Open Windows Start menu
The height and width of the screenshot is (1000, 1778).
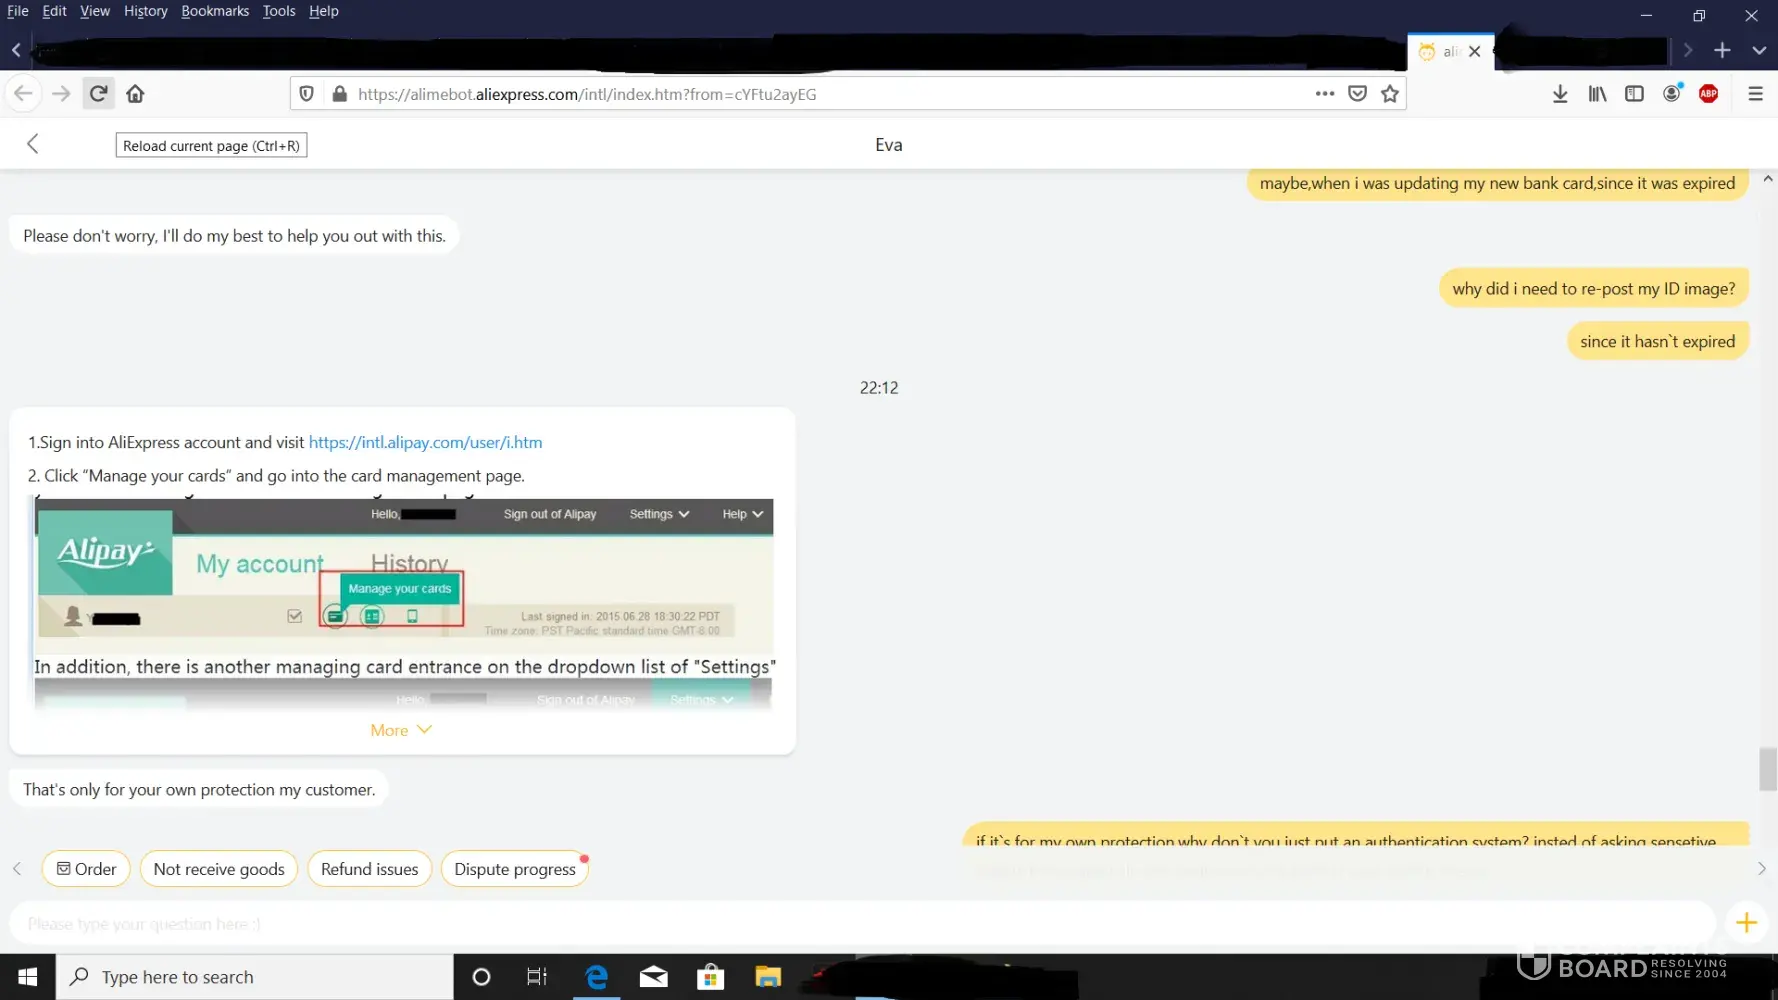[x=27, y=977]
